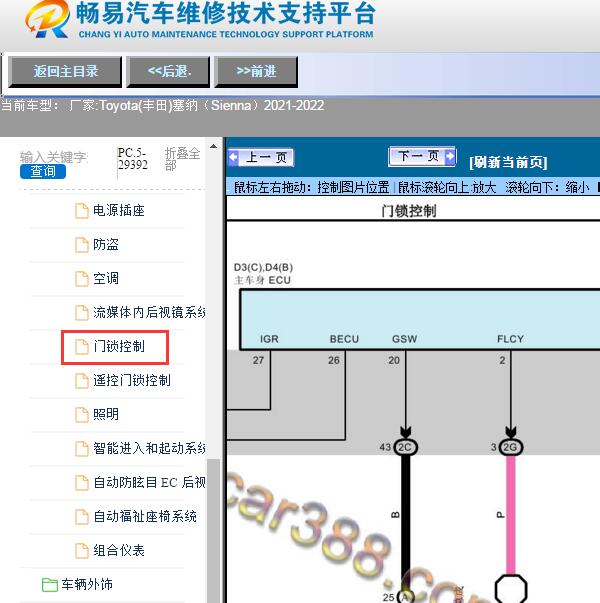The width and height of the screenshot is (600, 603).
Task: Click the document icon beside 防盗
Action: tap(82, 245)
